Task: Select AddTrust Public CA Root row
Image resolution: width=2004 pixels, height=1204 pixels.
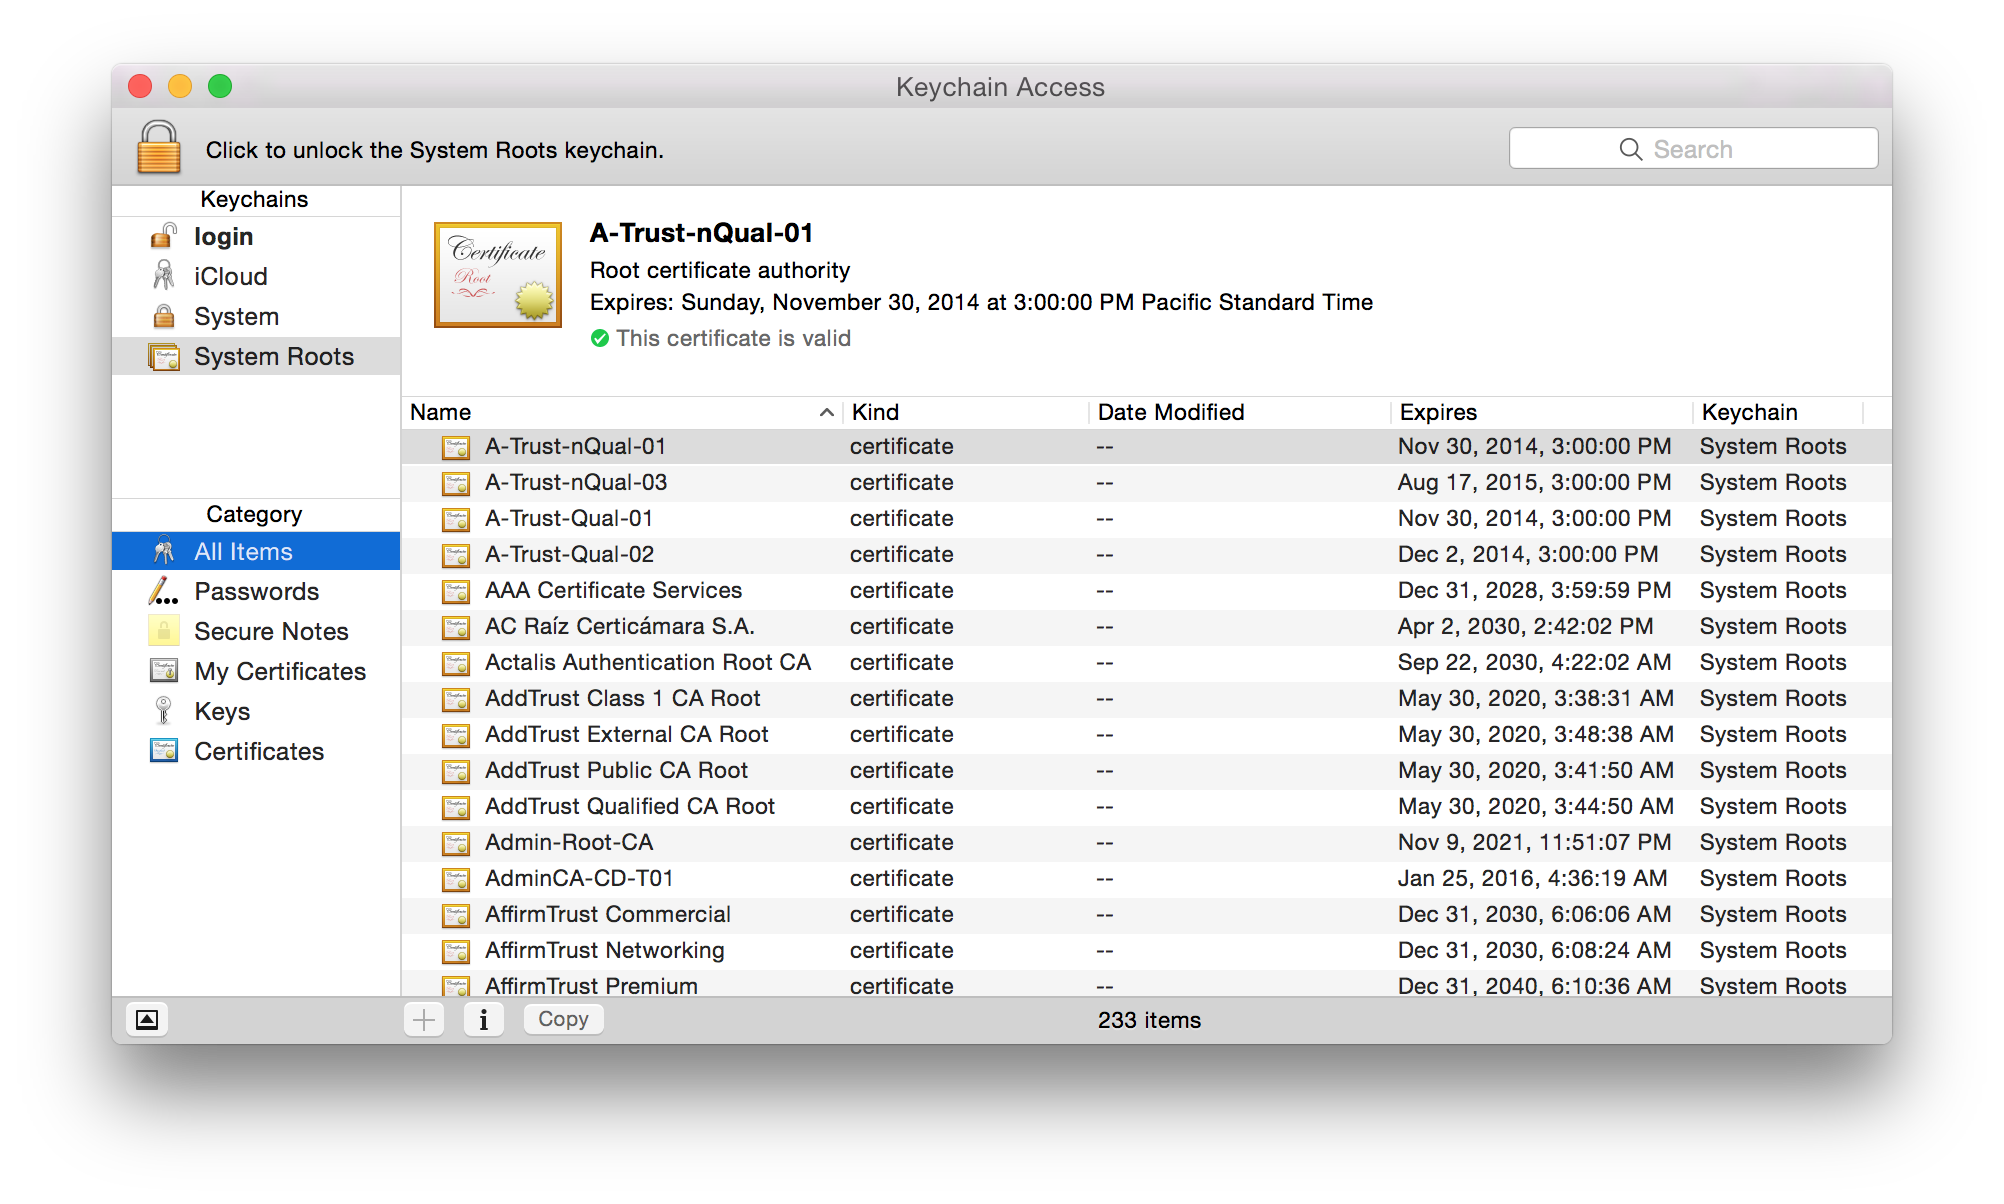Action: point(1146,770)
